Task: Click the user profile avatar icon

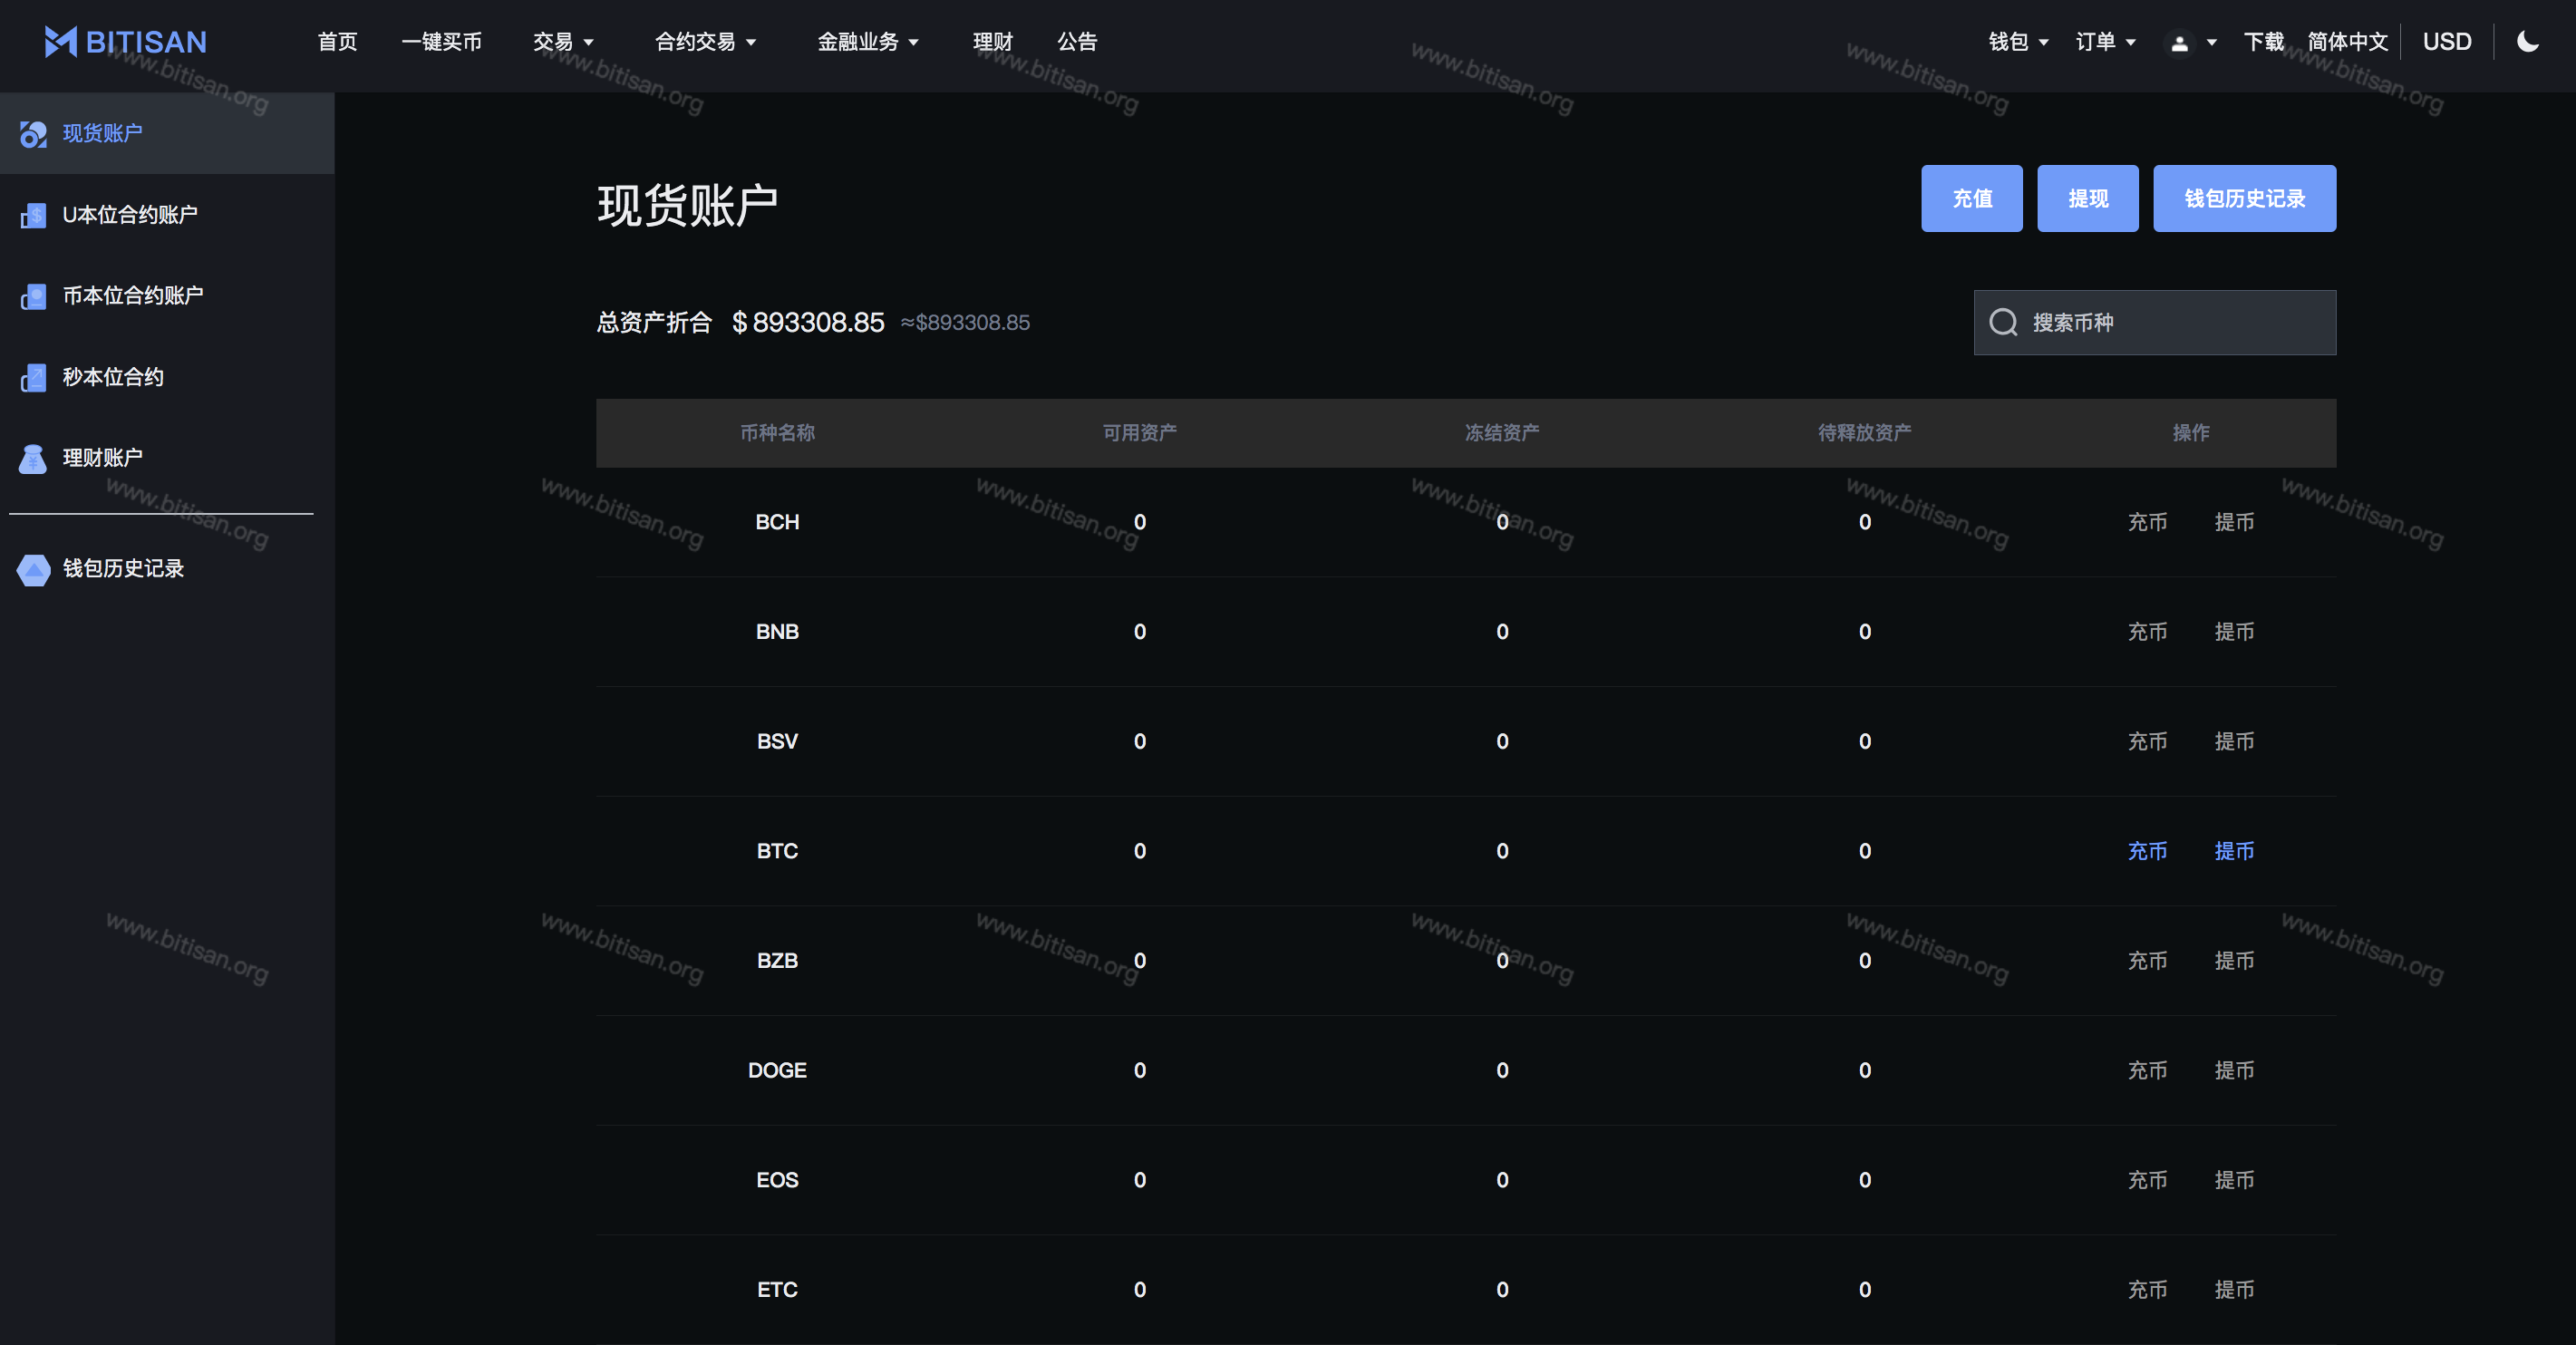Action: [x=2179, y=42]
